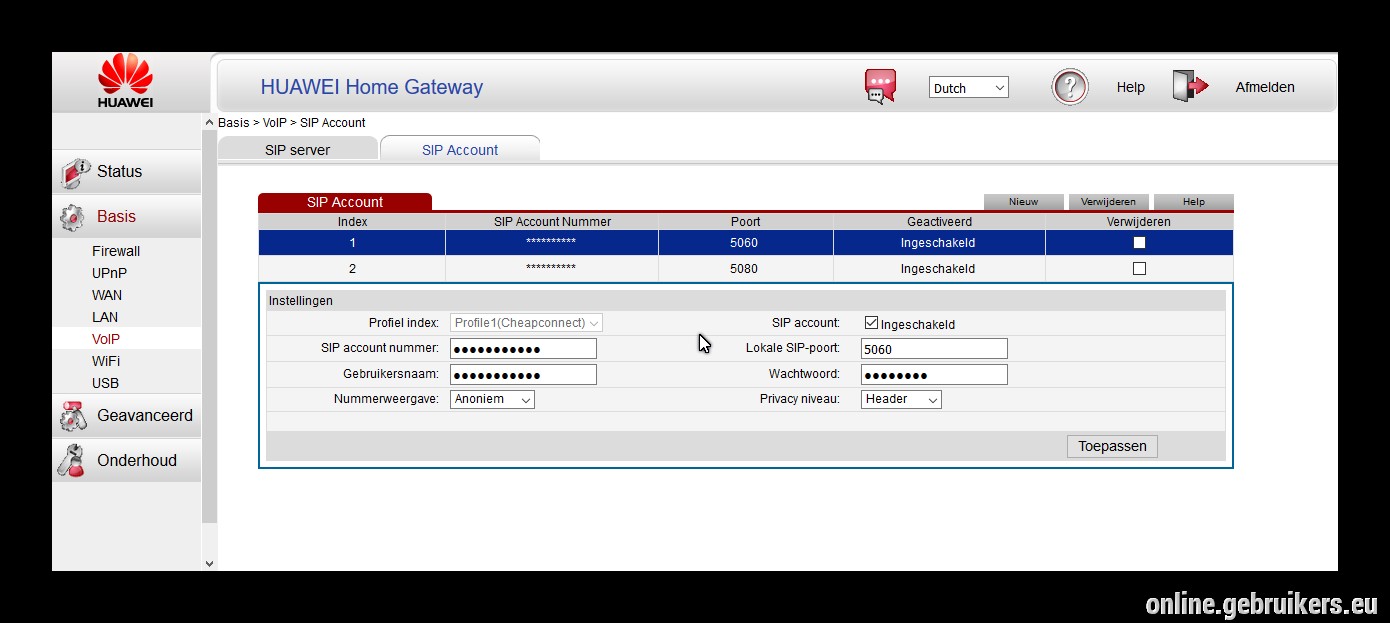
Task: Click the Onderhoud maintenance icon
Action: (x=71, y=460)
